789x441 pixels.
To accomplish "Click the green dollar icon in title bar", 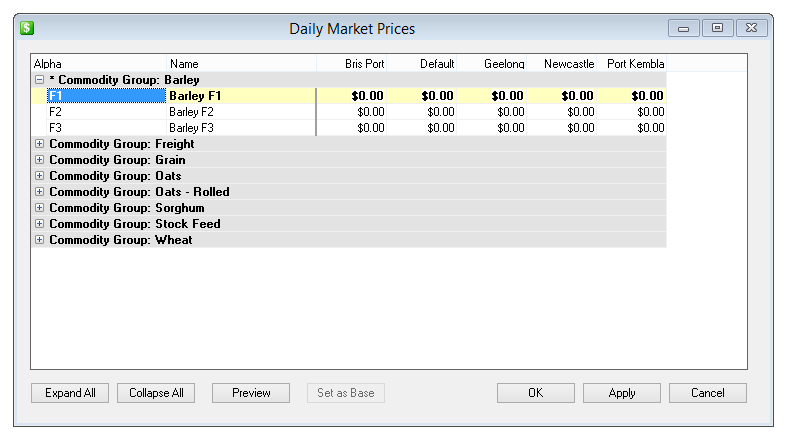I will 27,28.
